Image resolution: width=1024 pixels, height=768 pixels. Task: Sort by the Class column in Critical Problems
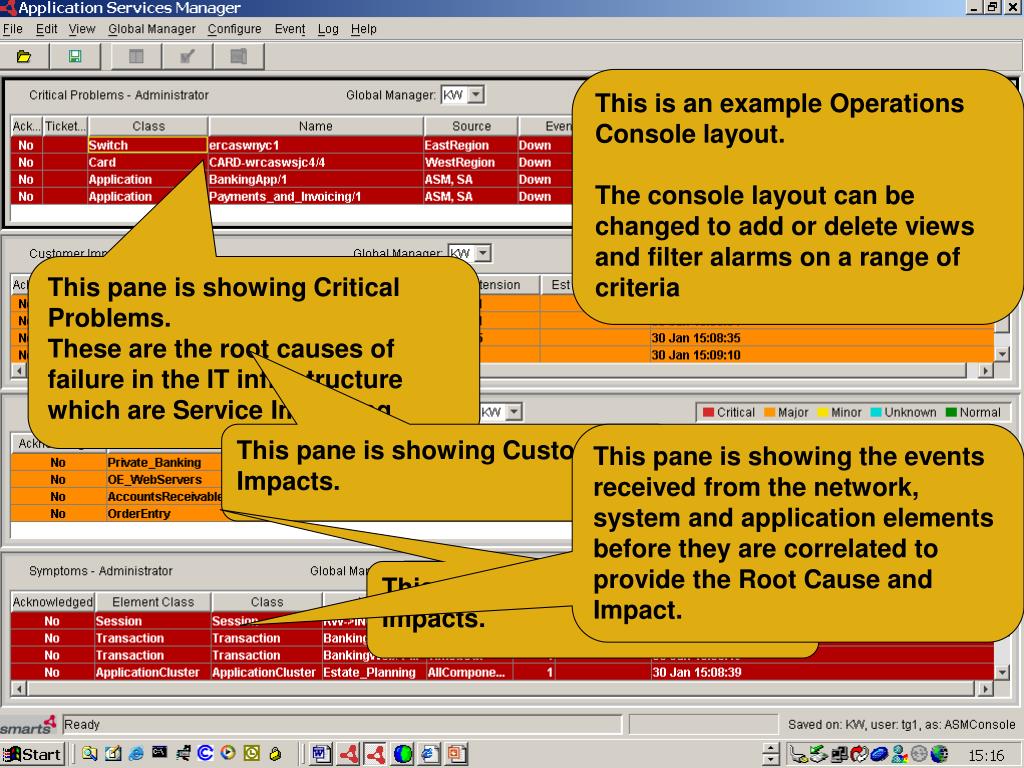[148, 126]
